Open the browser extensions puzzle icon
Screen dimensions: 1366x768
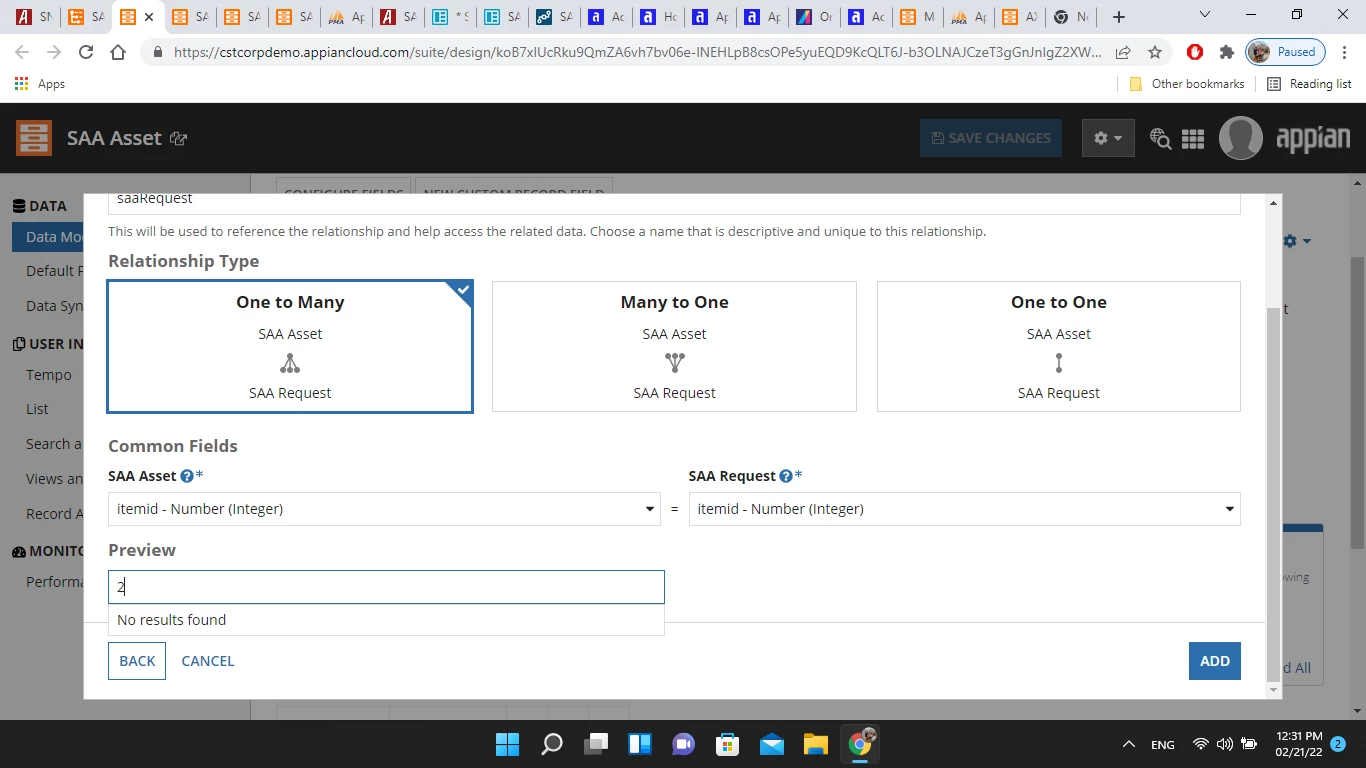click(1227, 52)
